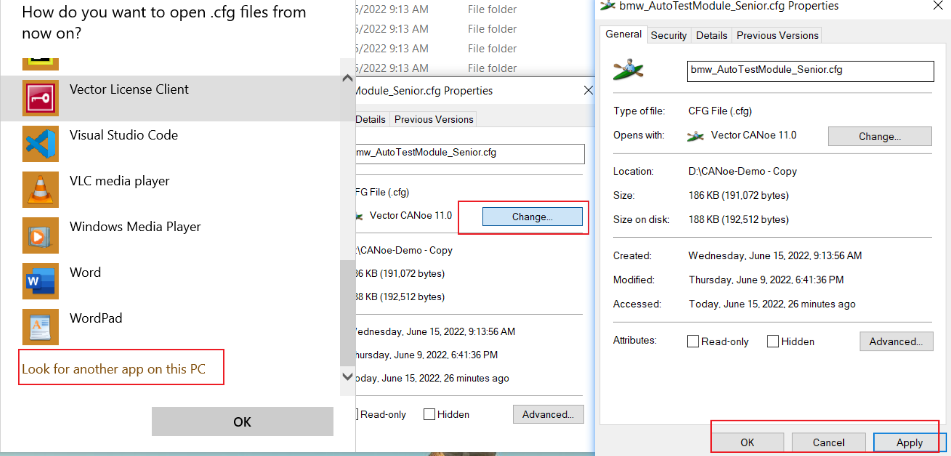Toggle Hidden checkbox in right Properties window
The width and height of the screenshot is (951, 456).
pyautogui.click(x=773, y=341)
